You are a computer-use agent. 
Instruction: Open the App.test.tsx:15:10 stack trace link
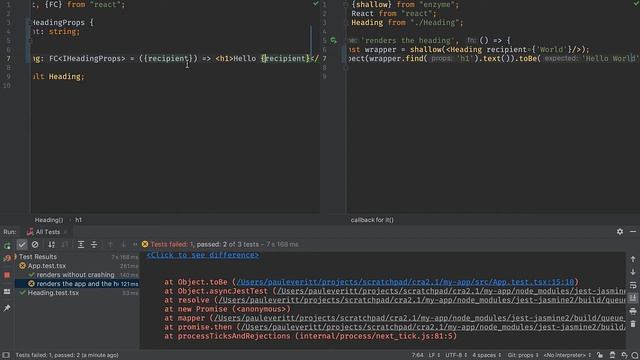coord(406,282)
